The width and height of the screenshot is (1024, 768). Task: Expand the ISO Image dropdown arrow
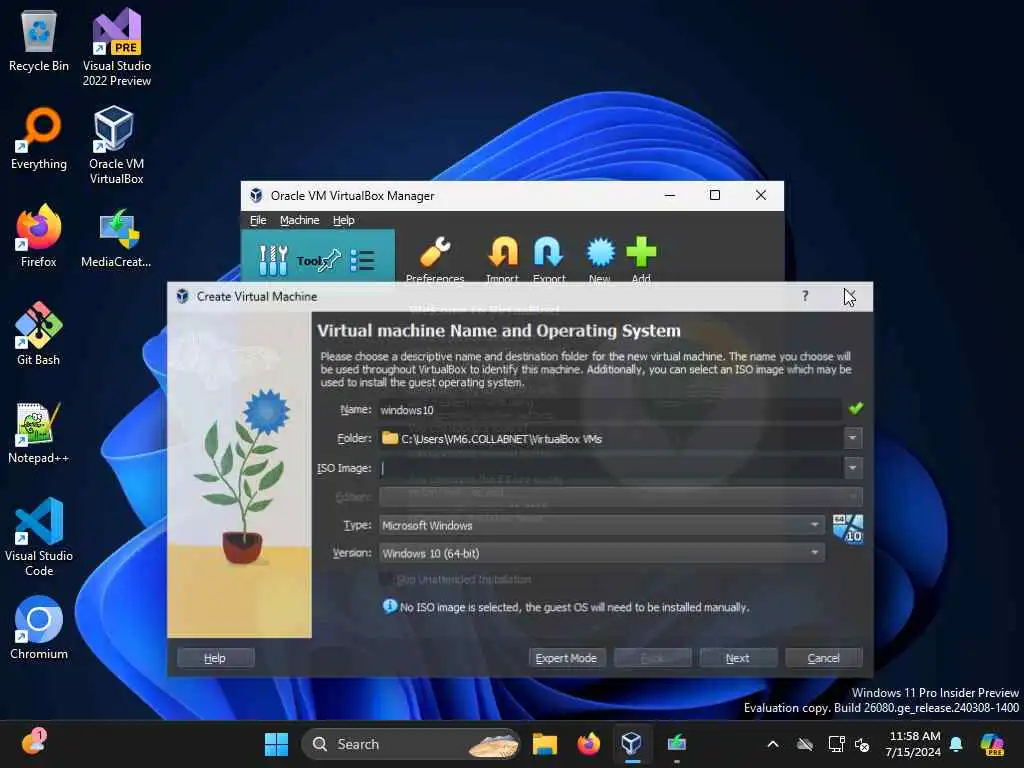coord(852,468)
